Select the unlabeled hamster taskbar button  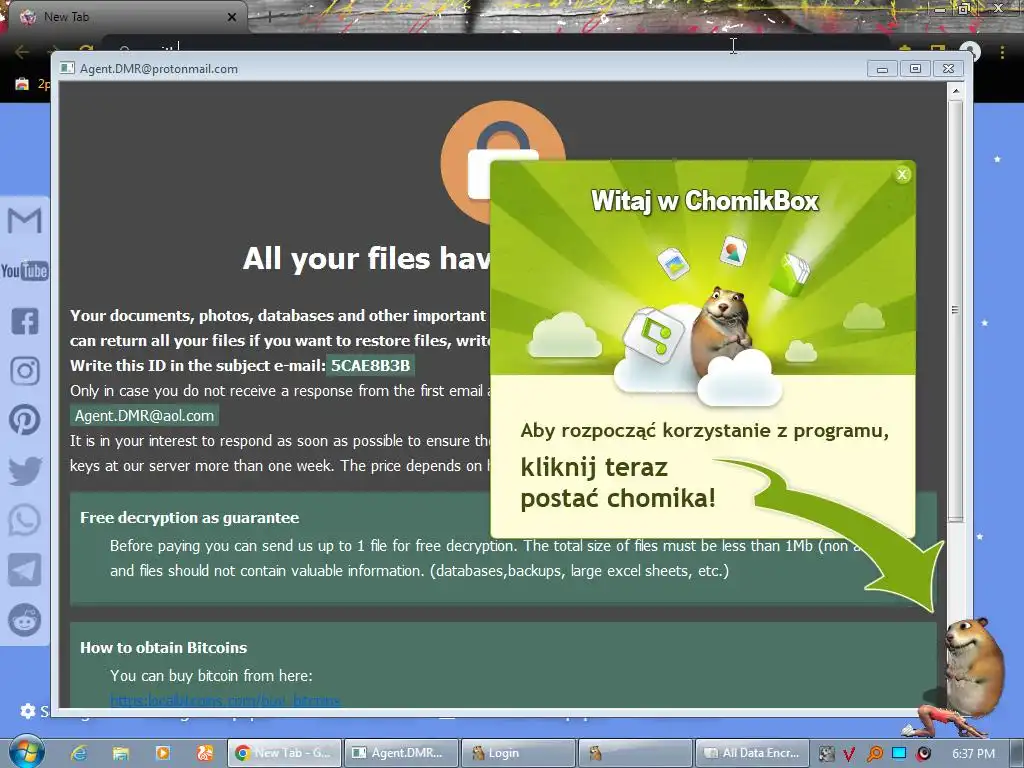tap(635, 753)
